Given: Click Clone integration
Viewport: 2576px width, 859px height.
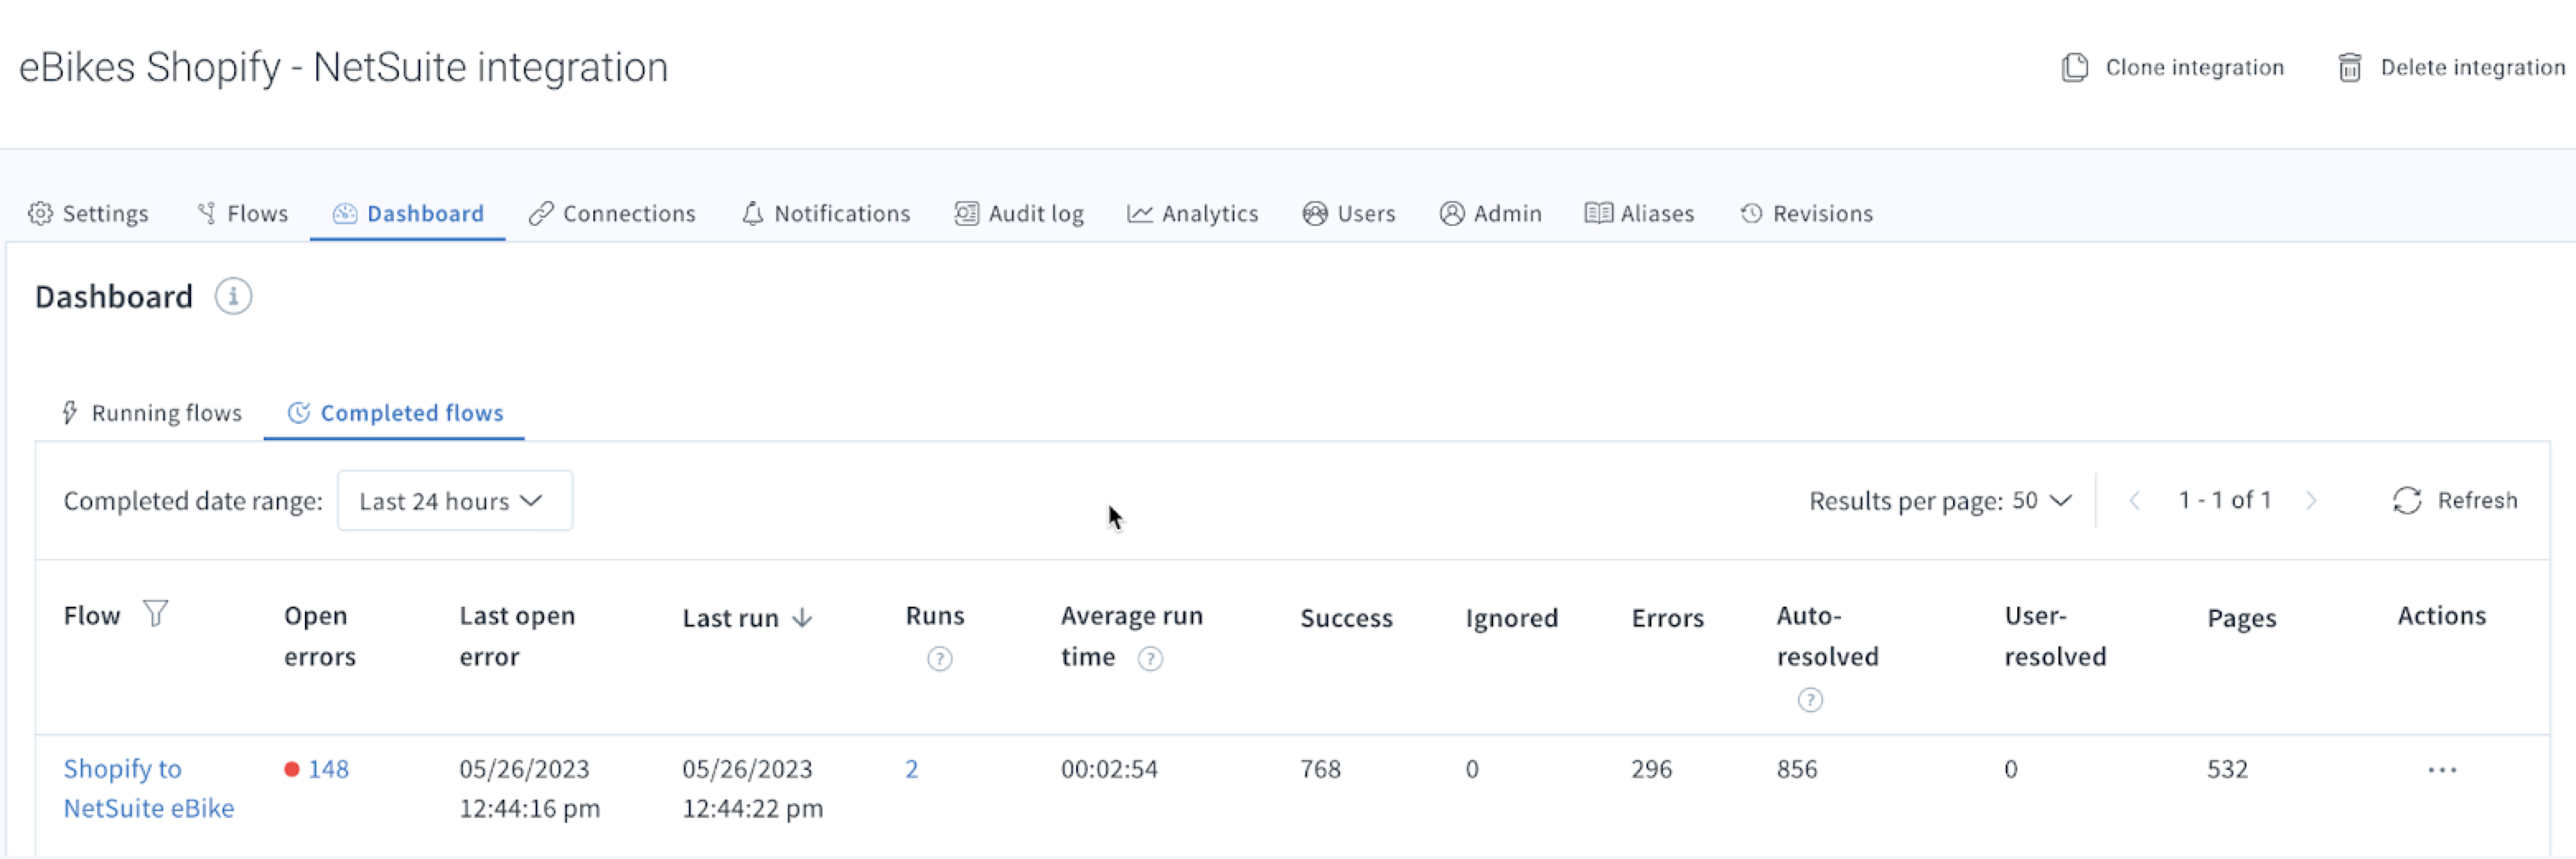Looking at the screenshot, I should point(2174,67).
